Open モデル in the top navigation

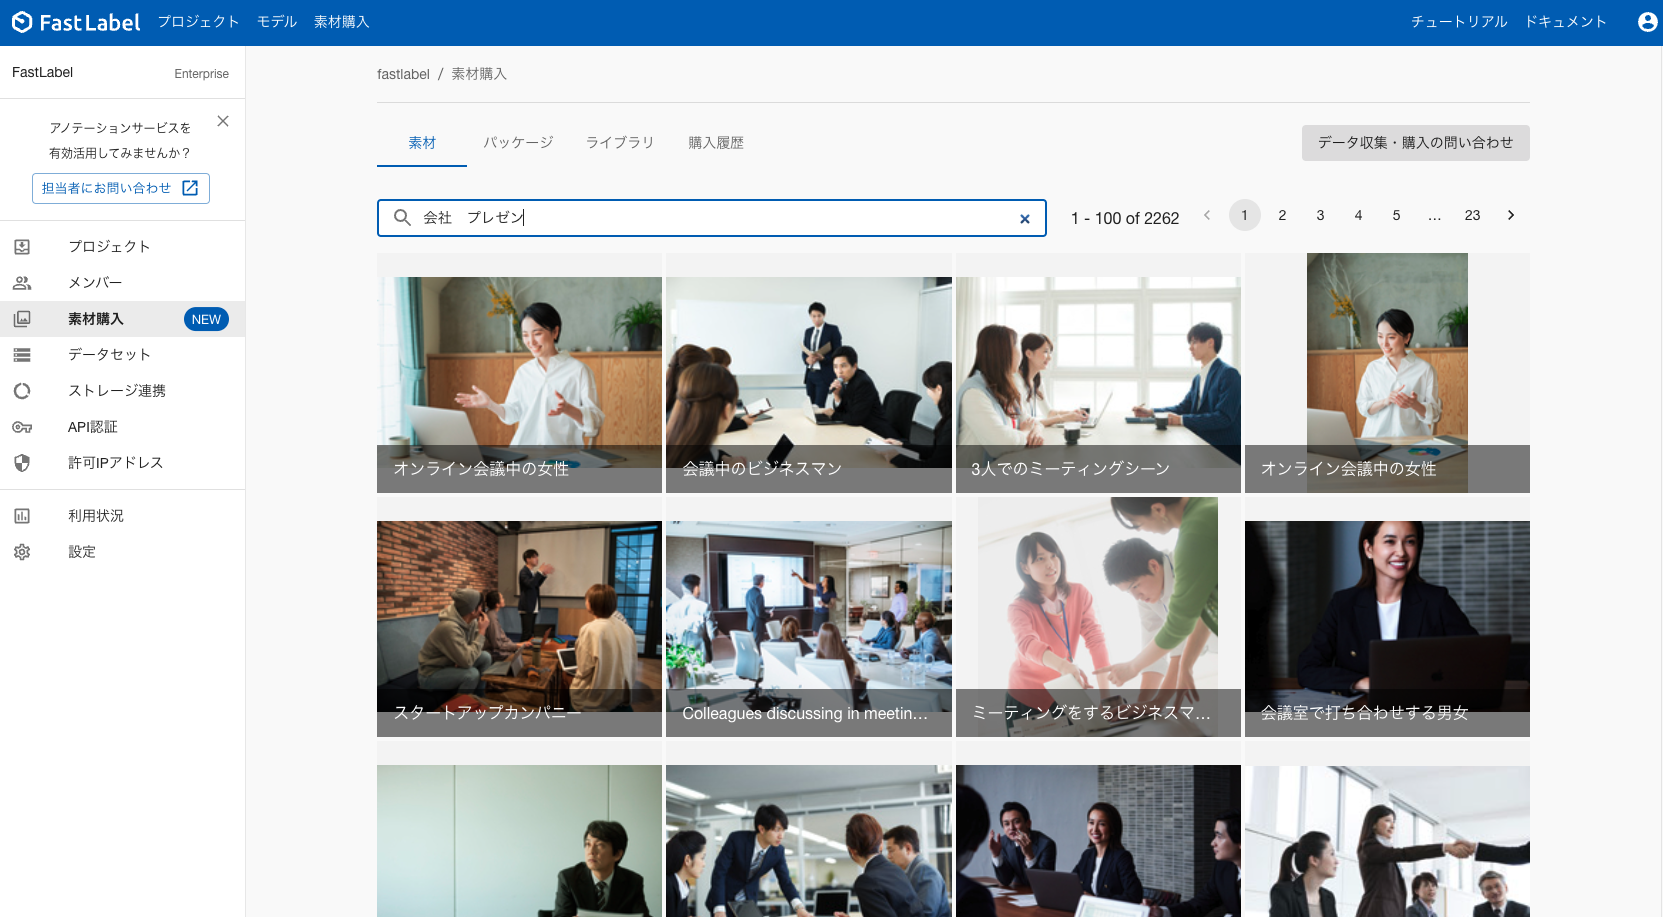coord(277,22)
